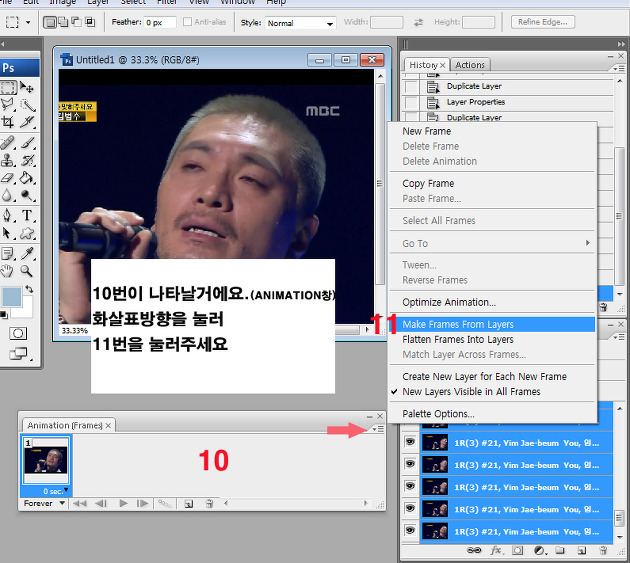
Task: Select the Pen tool
Action: pyautogui.click(x=8, y=215)
